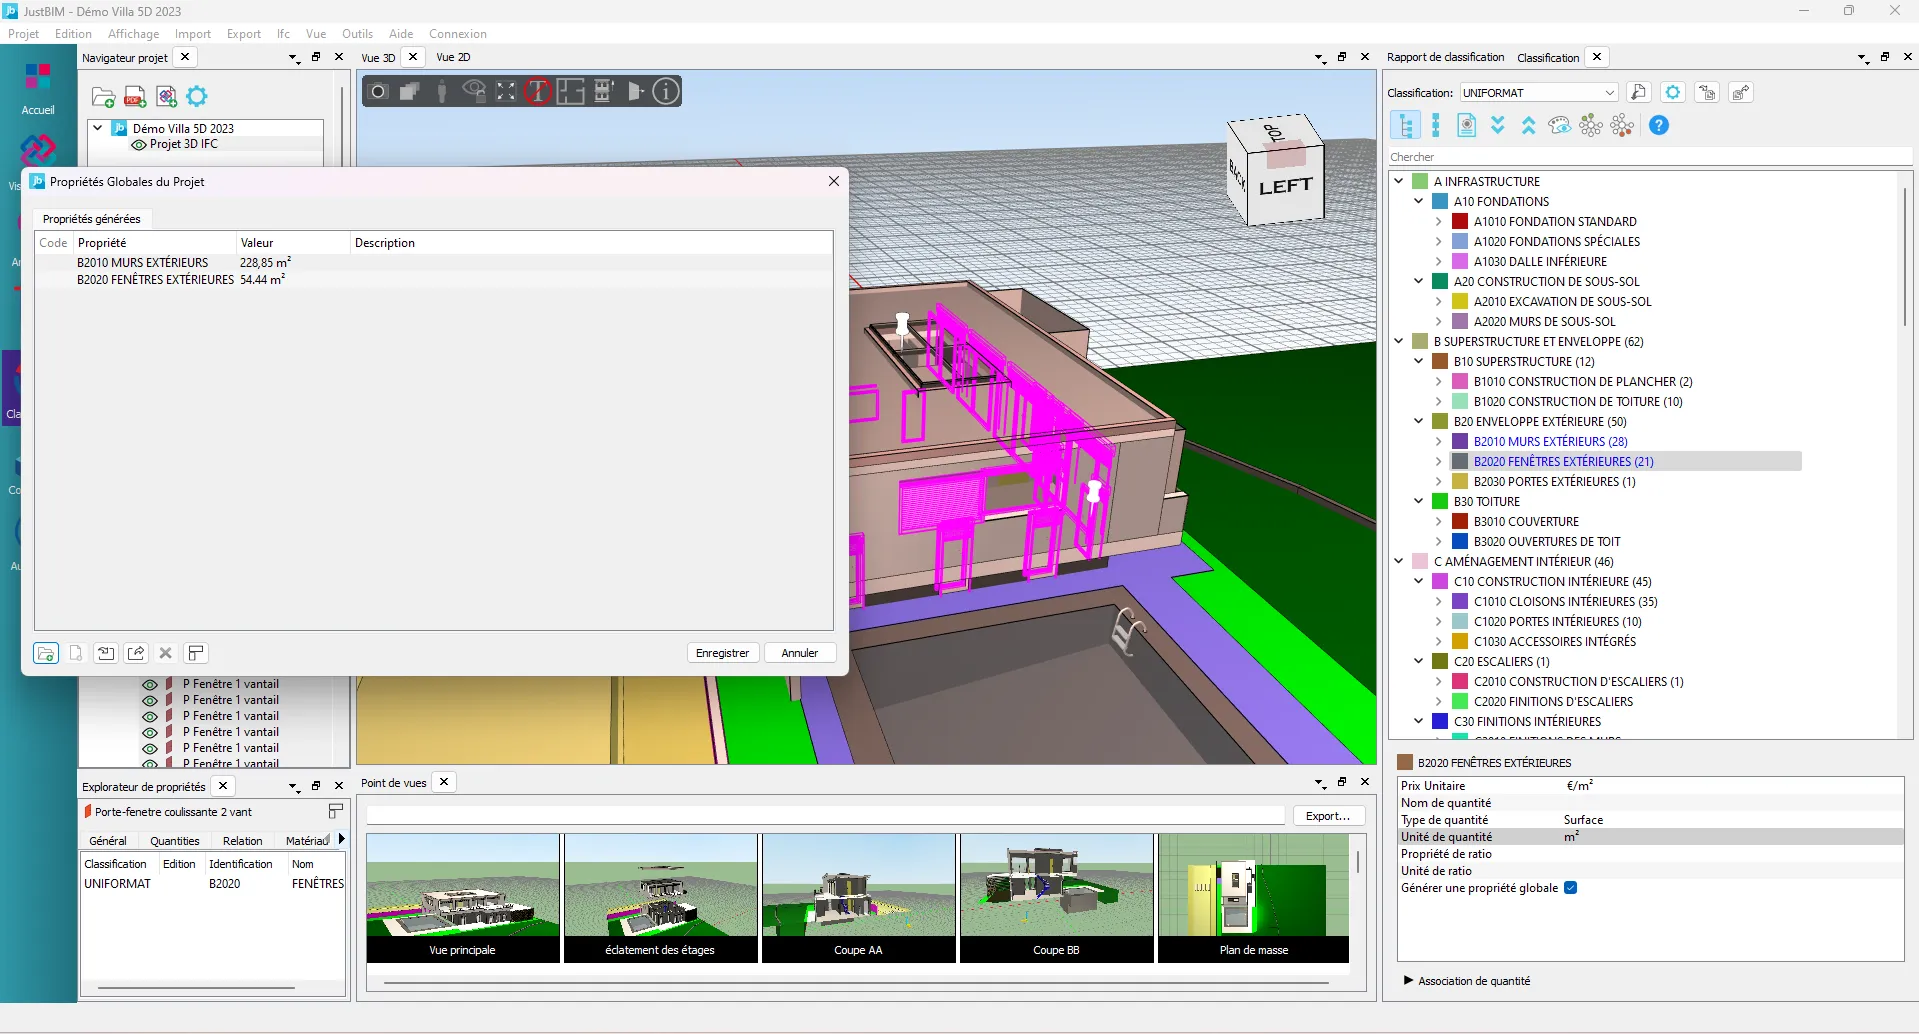Expand the 'Association de quantité' section

1408,981
